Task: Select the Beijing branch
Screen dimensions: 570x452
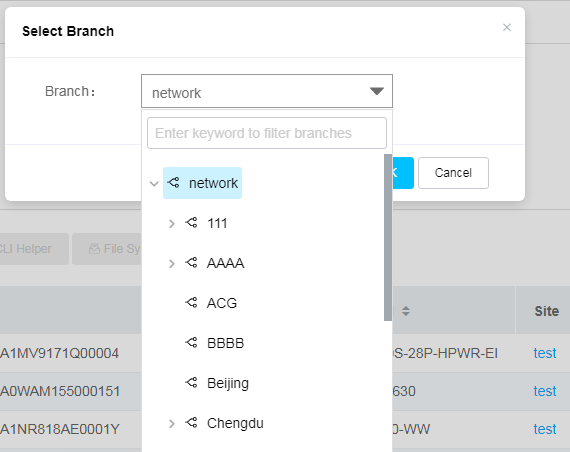Action: (228, 383)
